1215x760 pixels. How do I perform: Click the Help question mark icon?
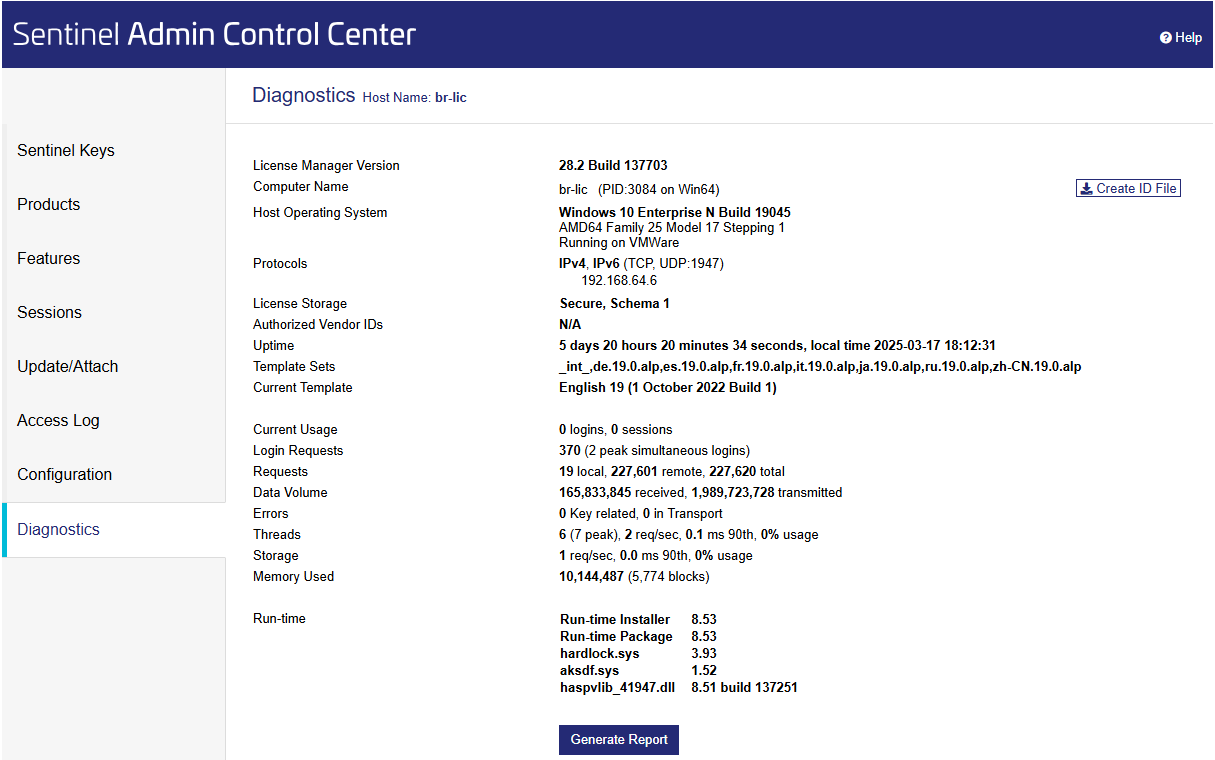click(1165, 38)
